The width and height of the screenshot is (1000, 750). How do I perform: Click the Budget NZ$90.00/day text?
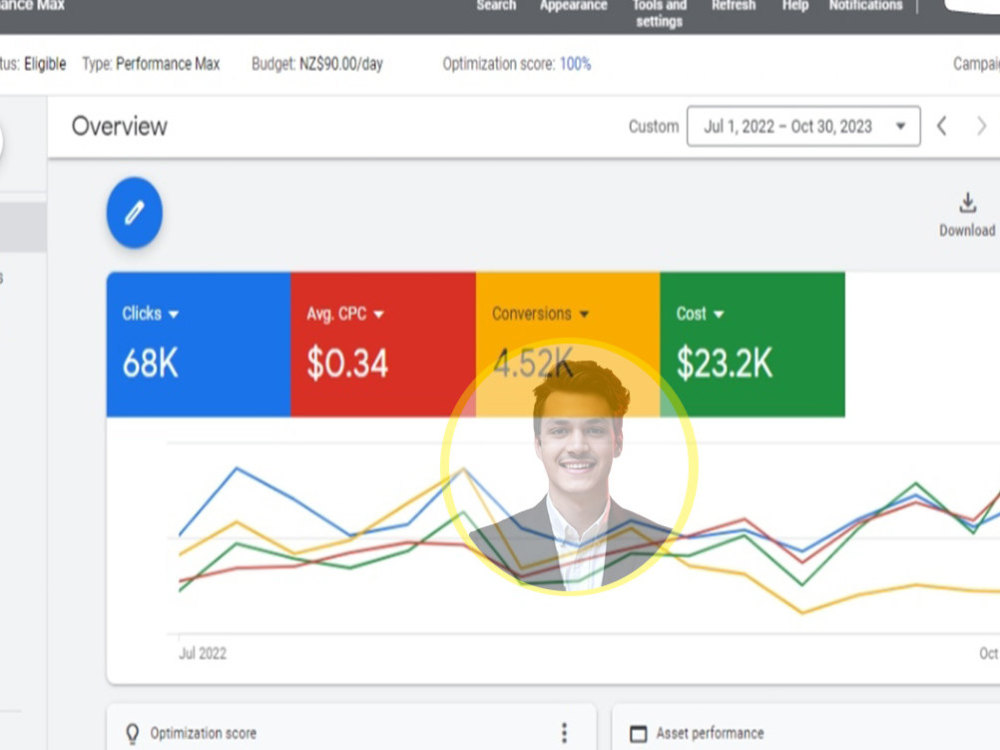317,64
